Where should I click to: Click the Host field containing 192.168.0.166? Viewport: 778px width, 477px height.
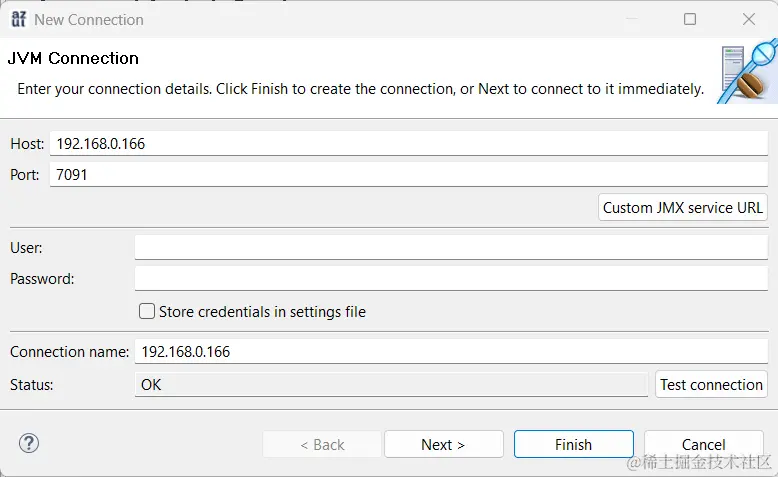tap(408, 144)
